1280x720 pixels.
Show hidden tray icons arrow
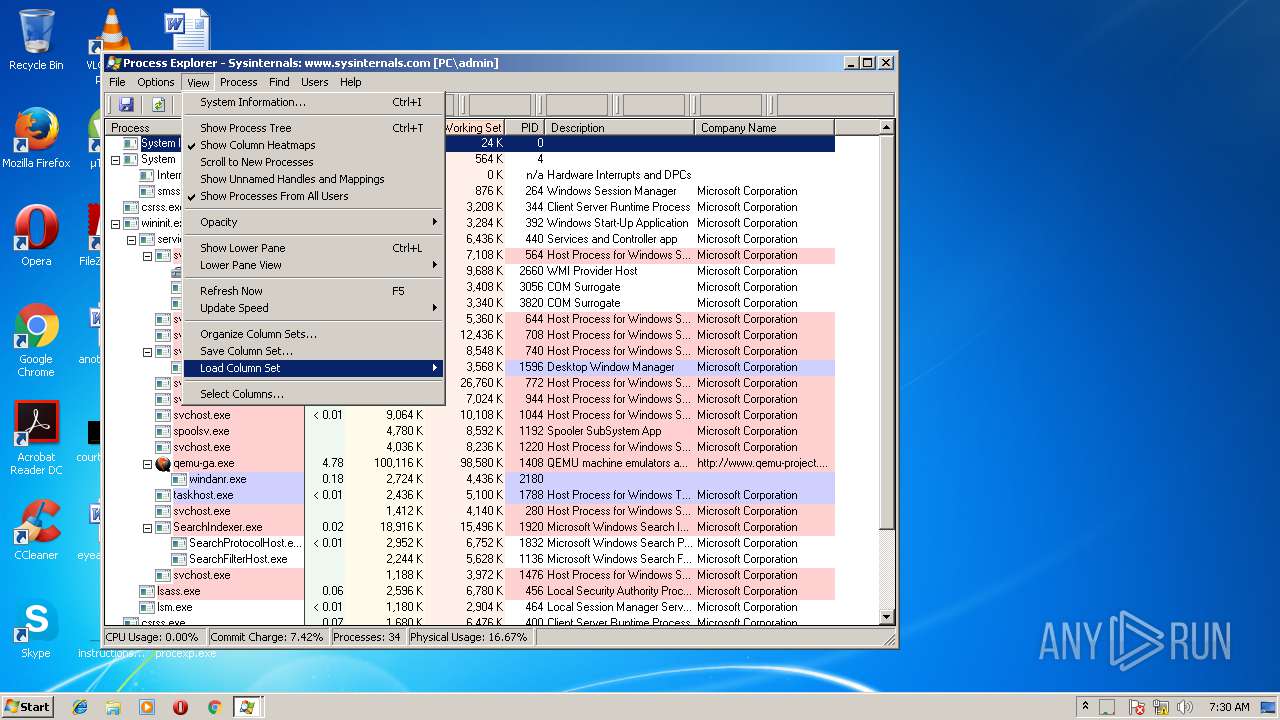click(x=1085, y=707)
